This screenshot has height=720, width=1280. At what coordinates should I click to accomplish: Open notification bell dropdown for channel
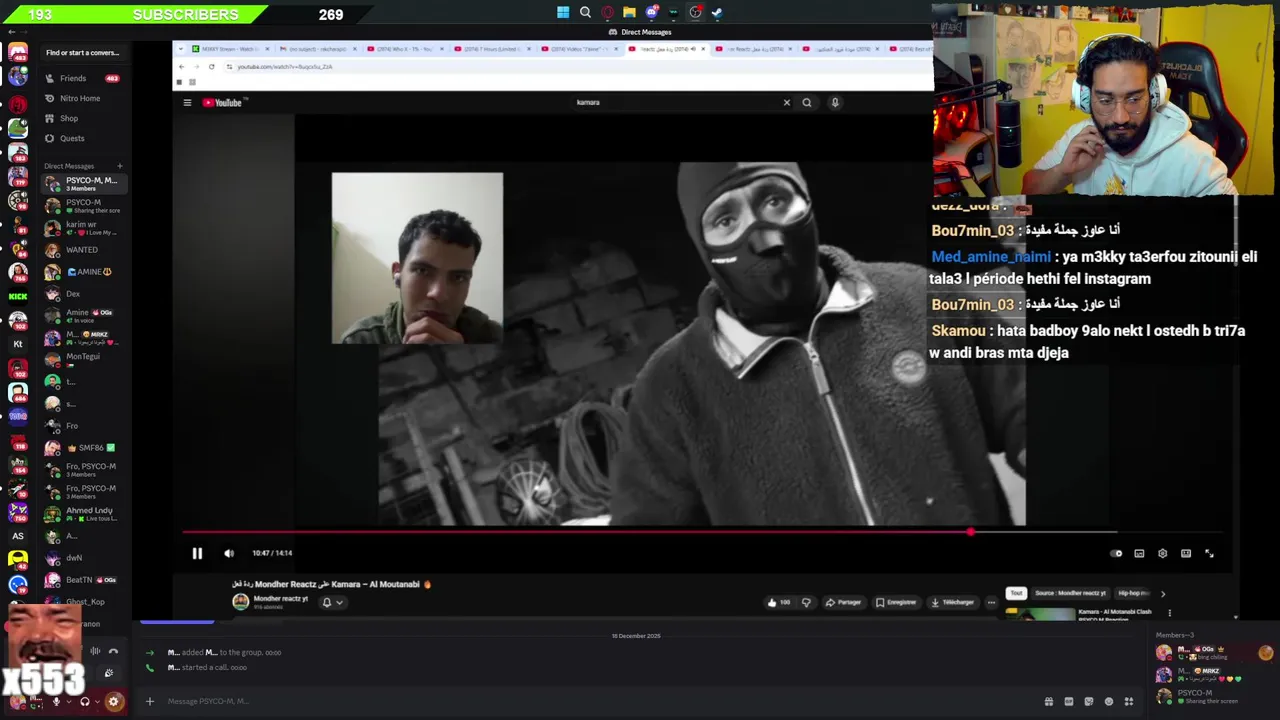click(x=332, y=602)
